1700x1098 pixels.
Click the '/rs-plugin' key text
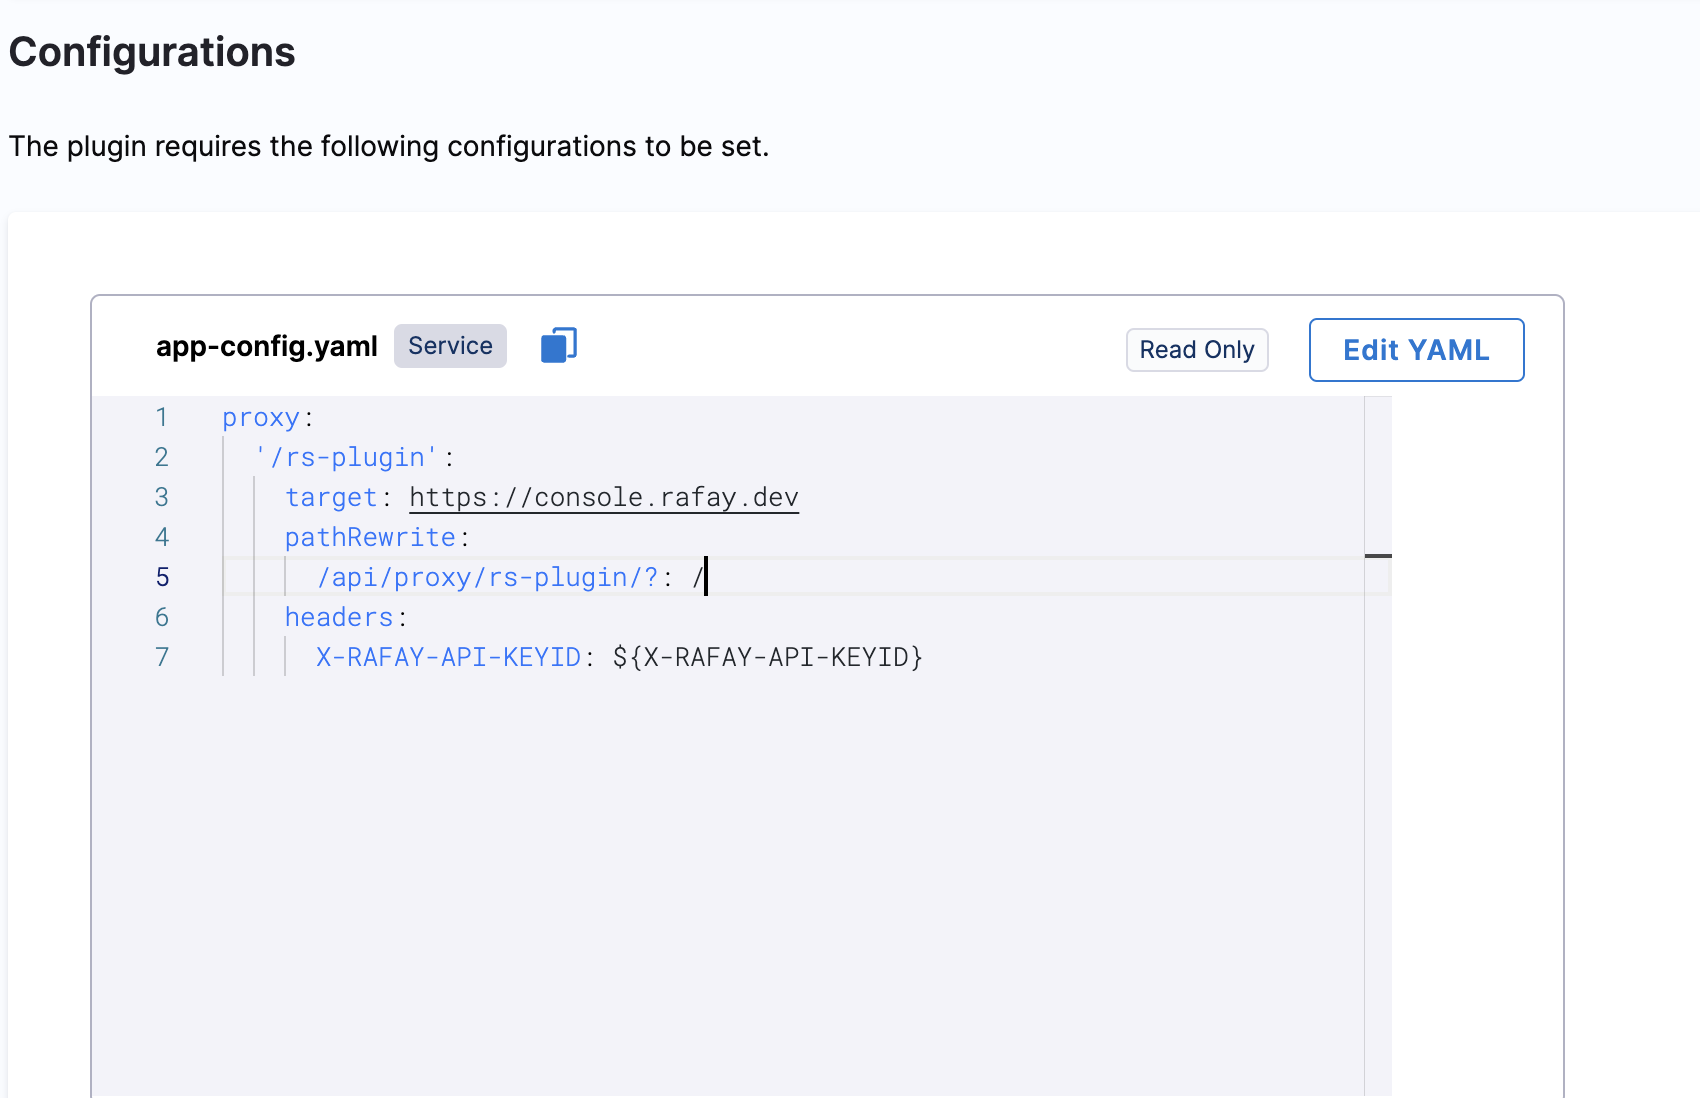pos(346,457)
